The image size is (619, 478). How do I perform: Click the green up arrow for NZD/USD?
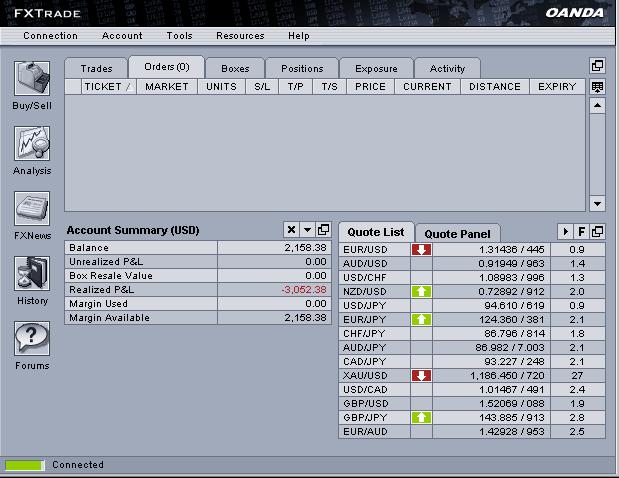click(x=421, y=292)
